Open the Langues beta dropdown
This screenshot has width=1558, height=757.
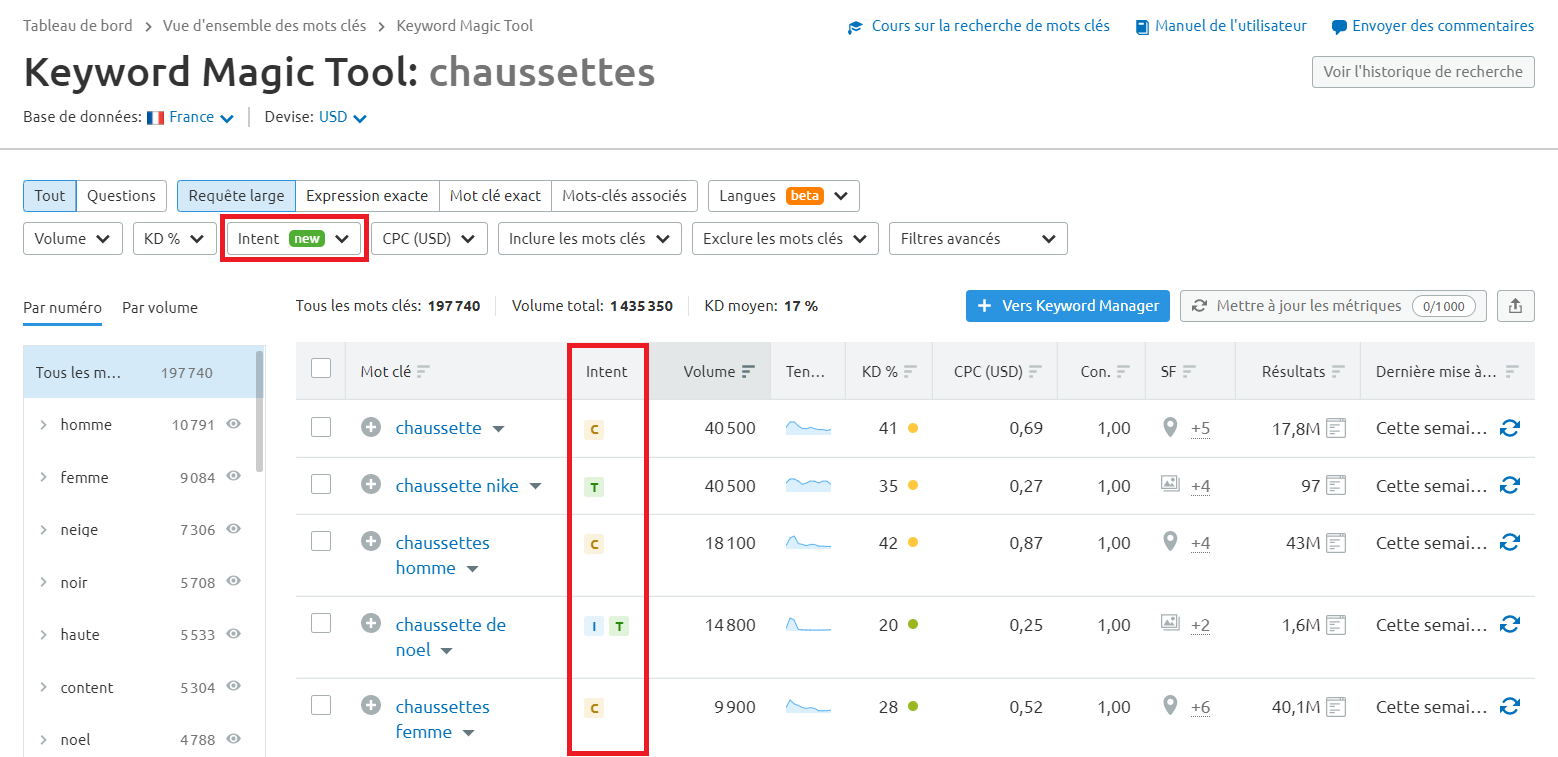pyautogui.click(x=783, y=196)
